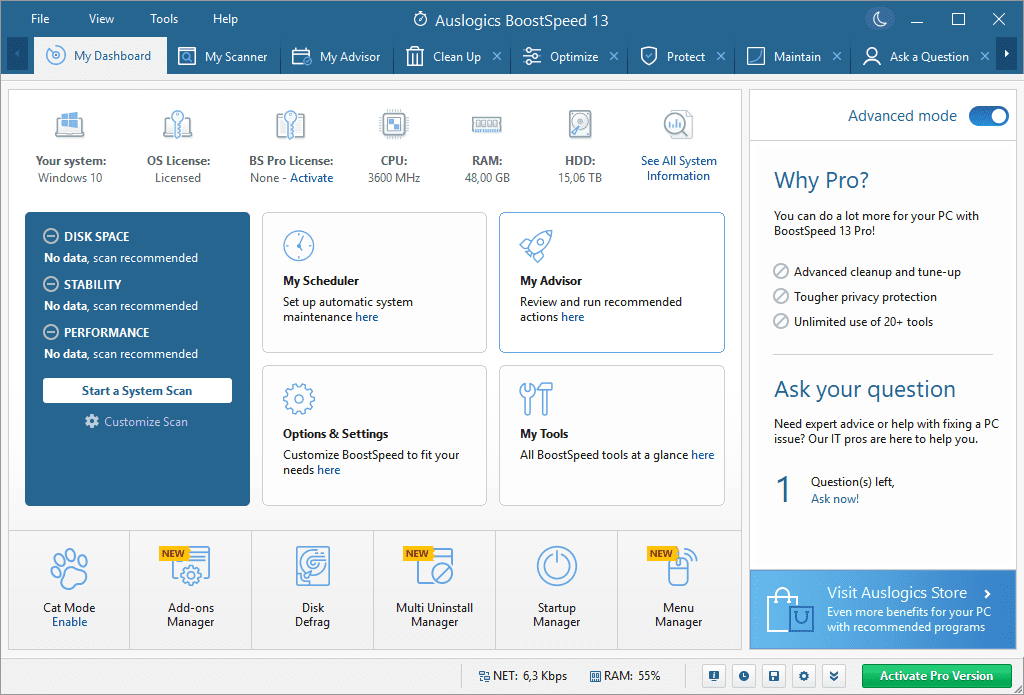Open the Visit Auslogics Store arrow
1024x695 pixels.
point(987,594)
